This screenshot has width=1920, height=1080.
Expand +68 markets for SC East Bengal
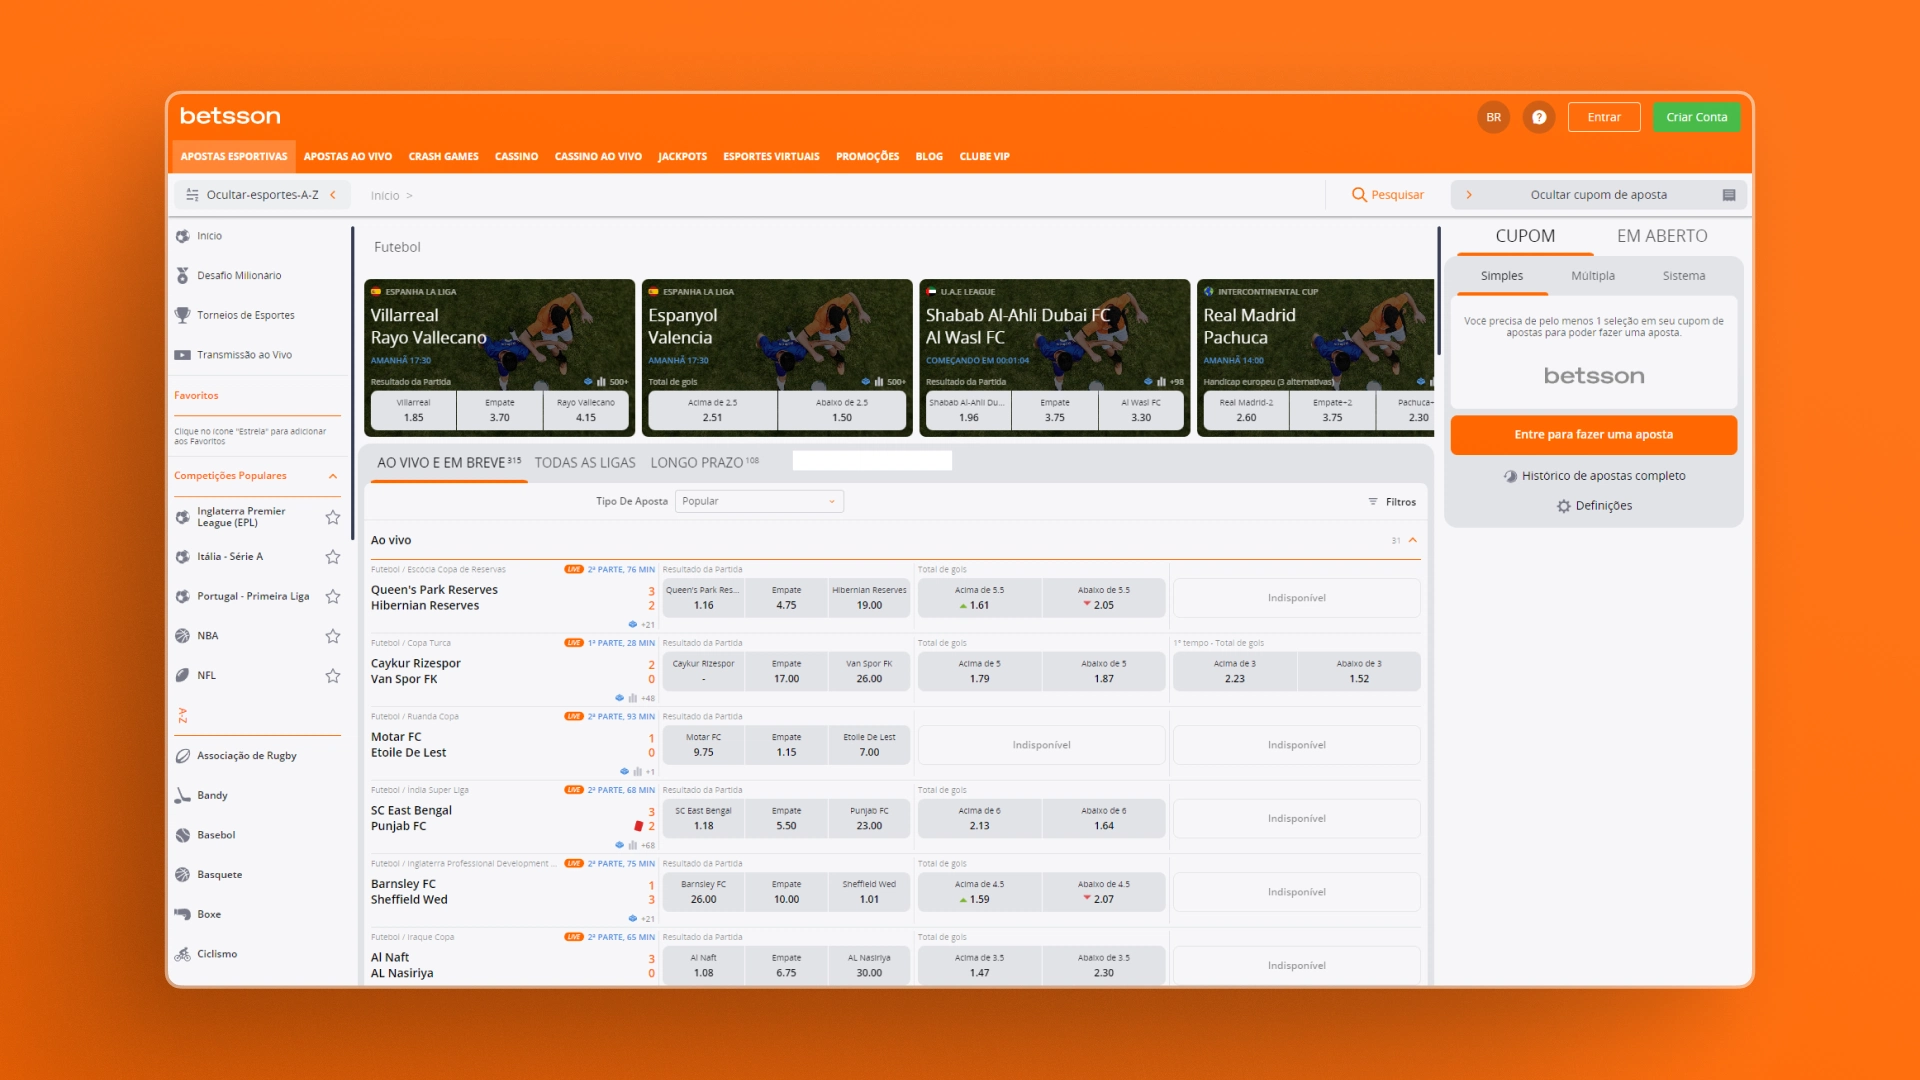(647, 845)
